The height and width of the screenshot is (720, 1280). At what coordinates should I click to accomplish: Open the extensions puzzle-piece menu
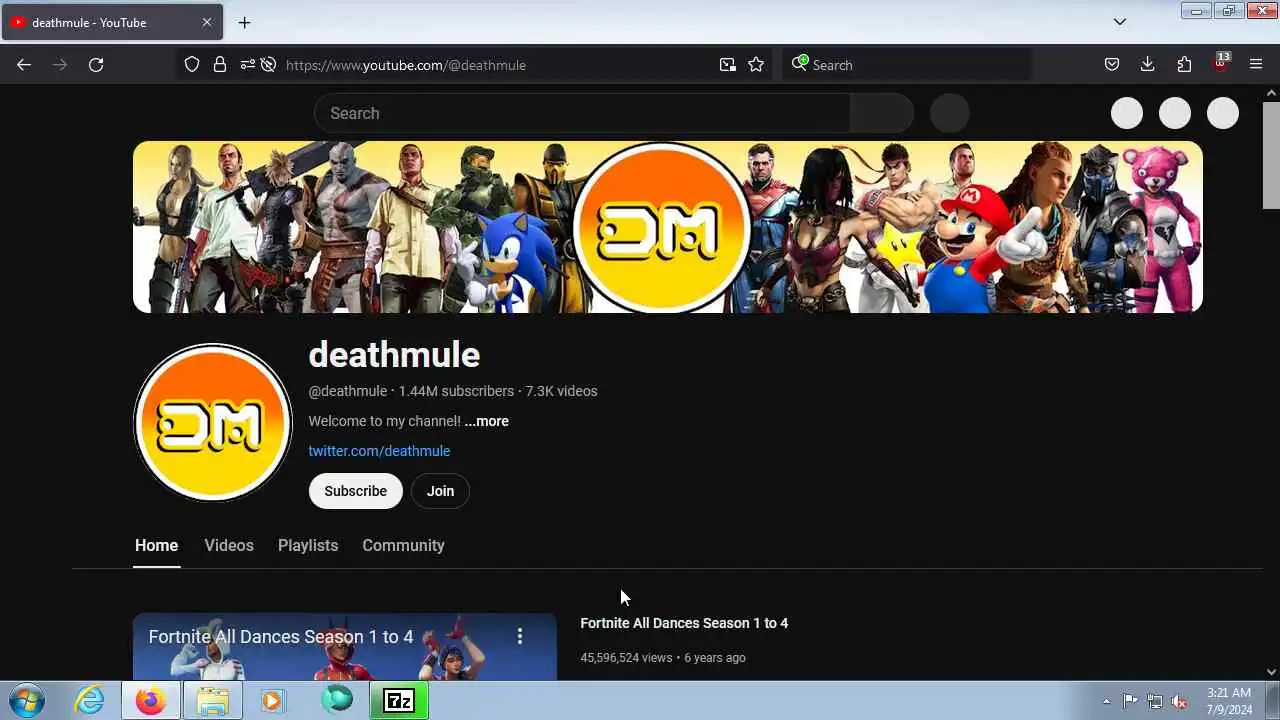point(1184,65)
